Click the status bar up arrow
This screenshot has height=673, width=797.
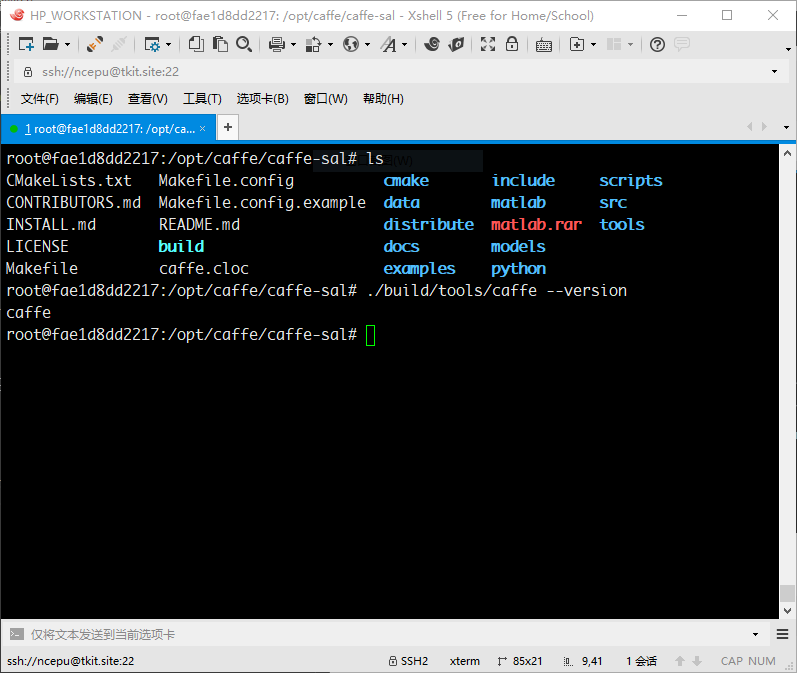coord(680,661)
